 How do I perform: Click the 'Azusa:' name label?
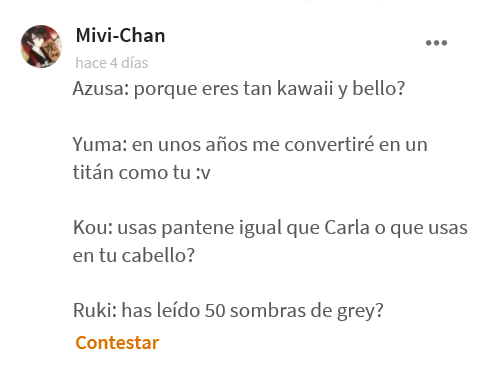tap(101, 89)
